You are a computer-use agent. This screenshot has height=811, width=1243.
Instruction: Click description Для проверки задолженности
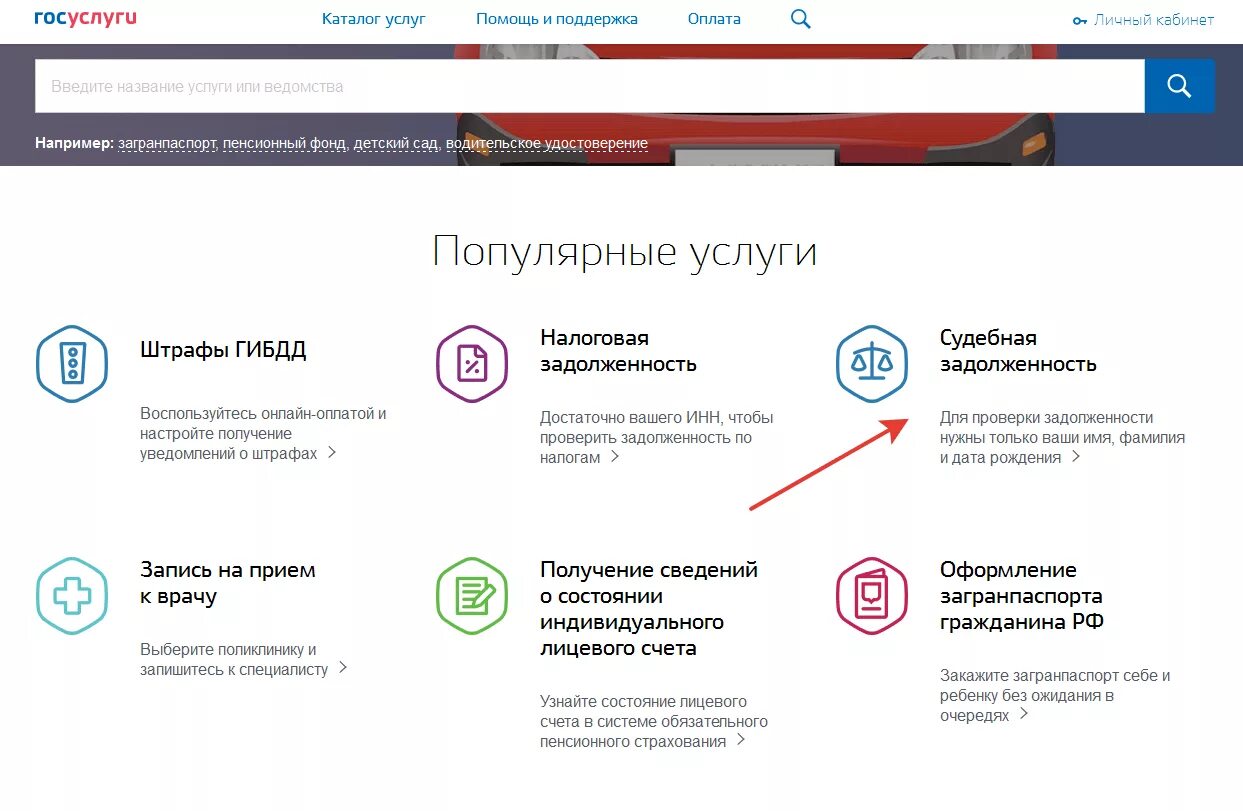1062,437
